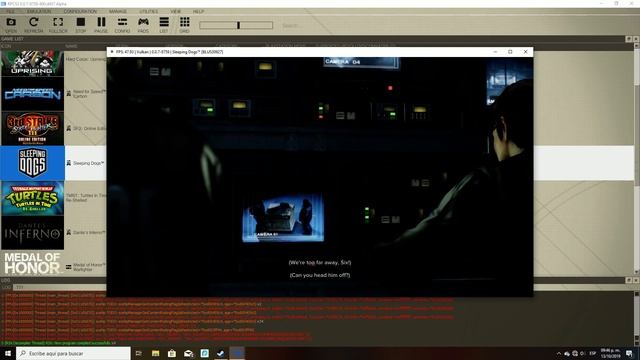This screenshot has height=360, width=640.
Task: Open the Configuration menu
Action: [x=80, y=11]
